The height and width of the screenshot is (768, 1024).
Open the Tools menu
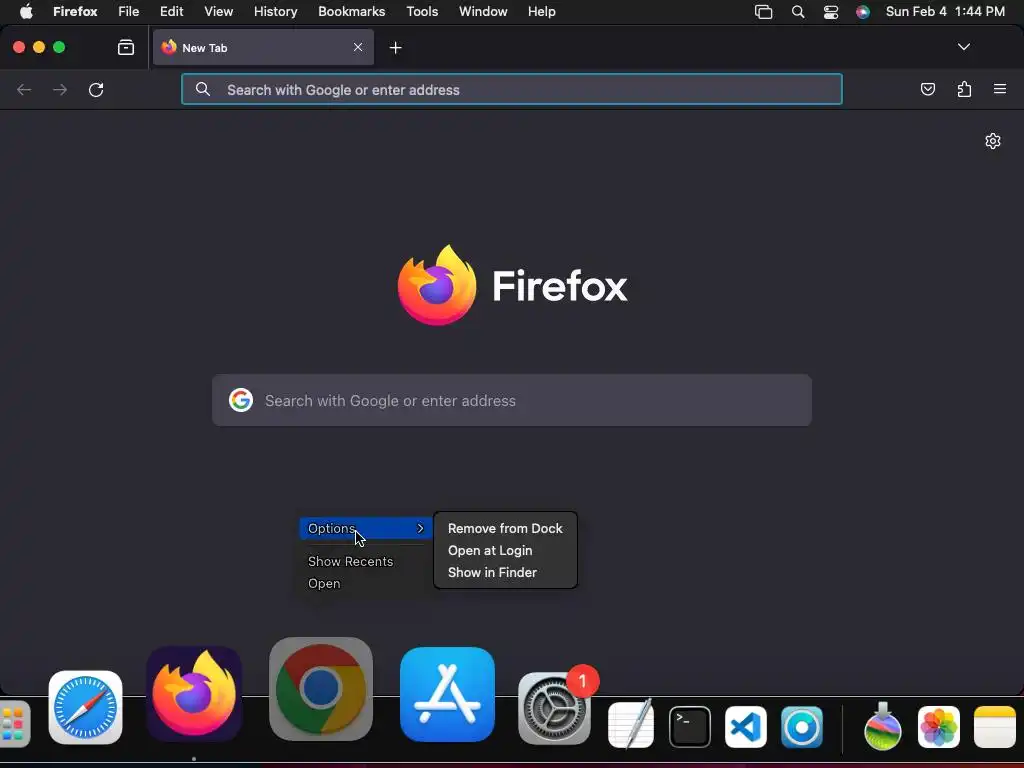[422, 12]
